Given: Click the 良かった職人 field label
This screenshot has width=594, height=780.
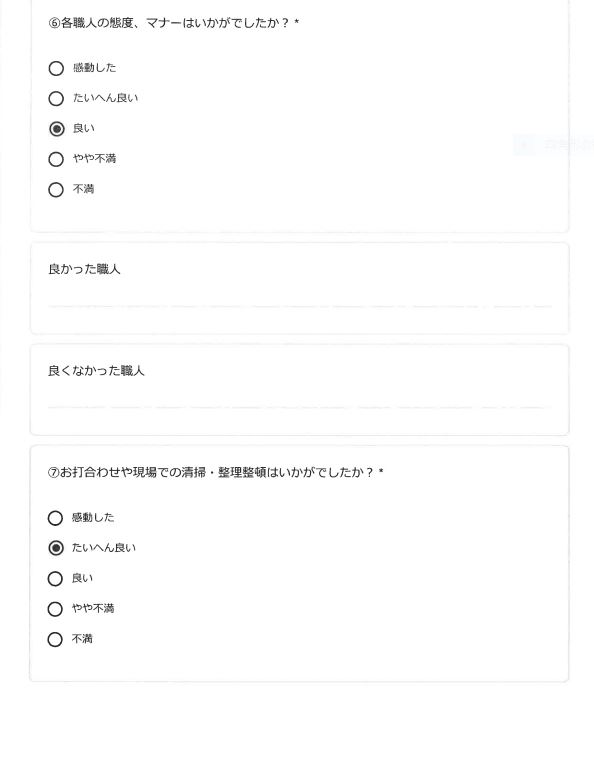Looking at the screenshot, I should [x=84, y=269].
